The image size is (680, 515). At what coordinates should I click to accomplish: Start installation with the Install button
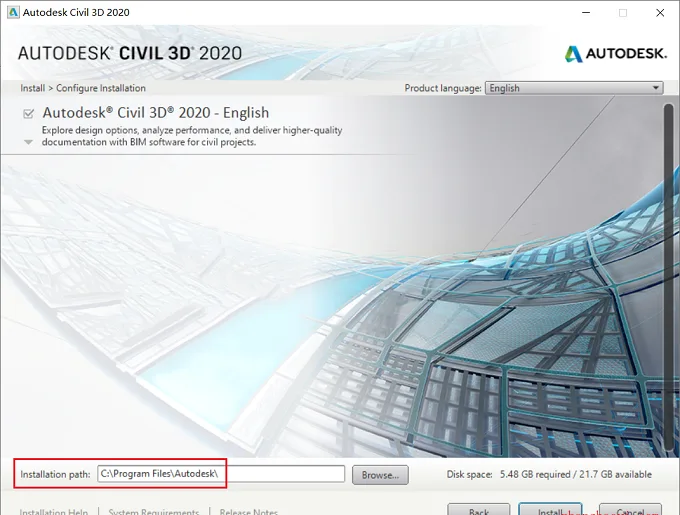(550, 510)
